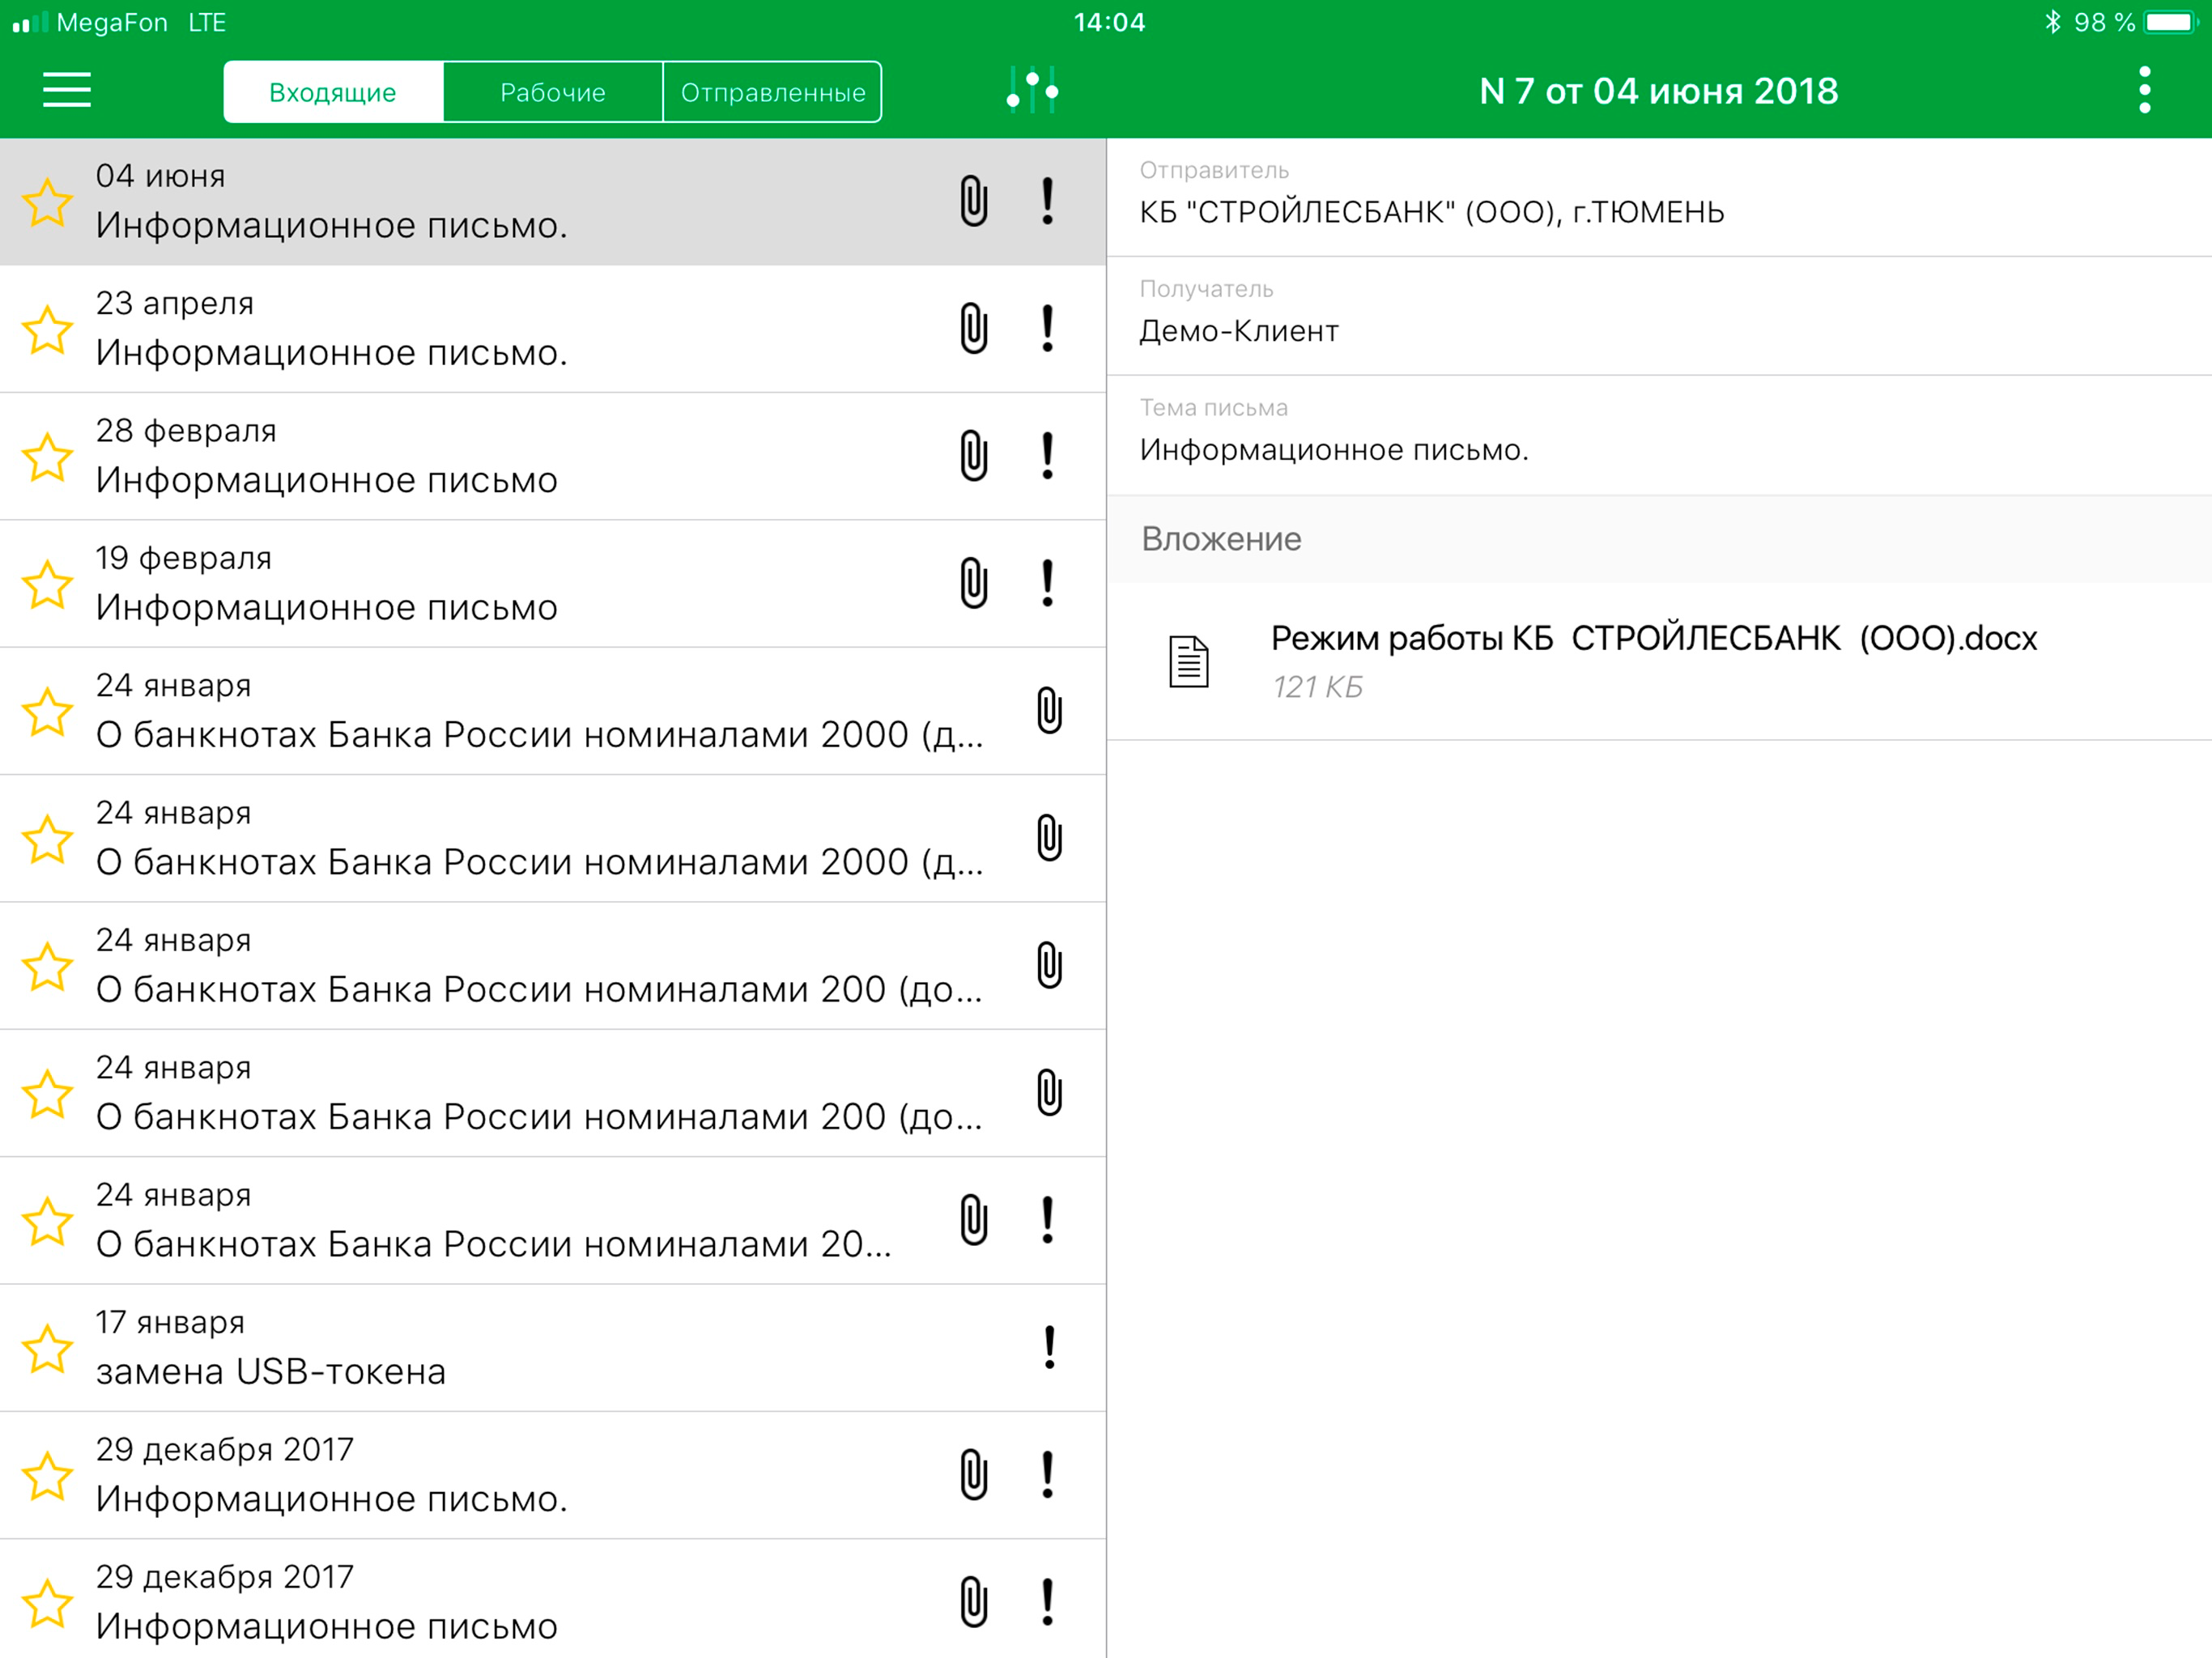Switch to the Входящие tab
Image resolution: width=2212 pixels, height=1658 pixels.
click(333, 92)
